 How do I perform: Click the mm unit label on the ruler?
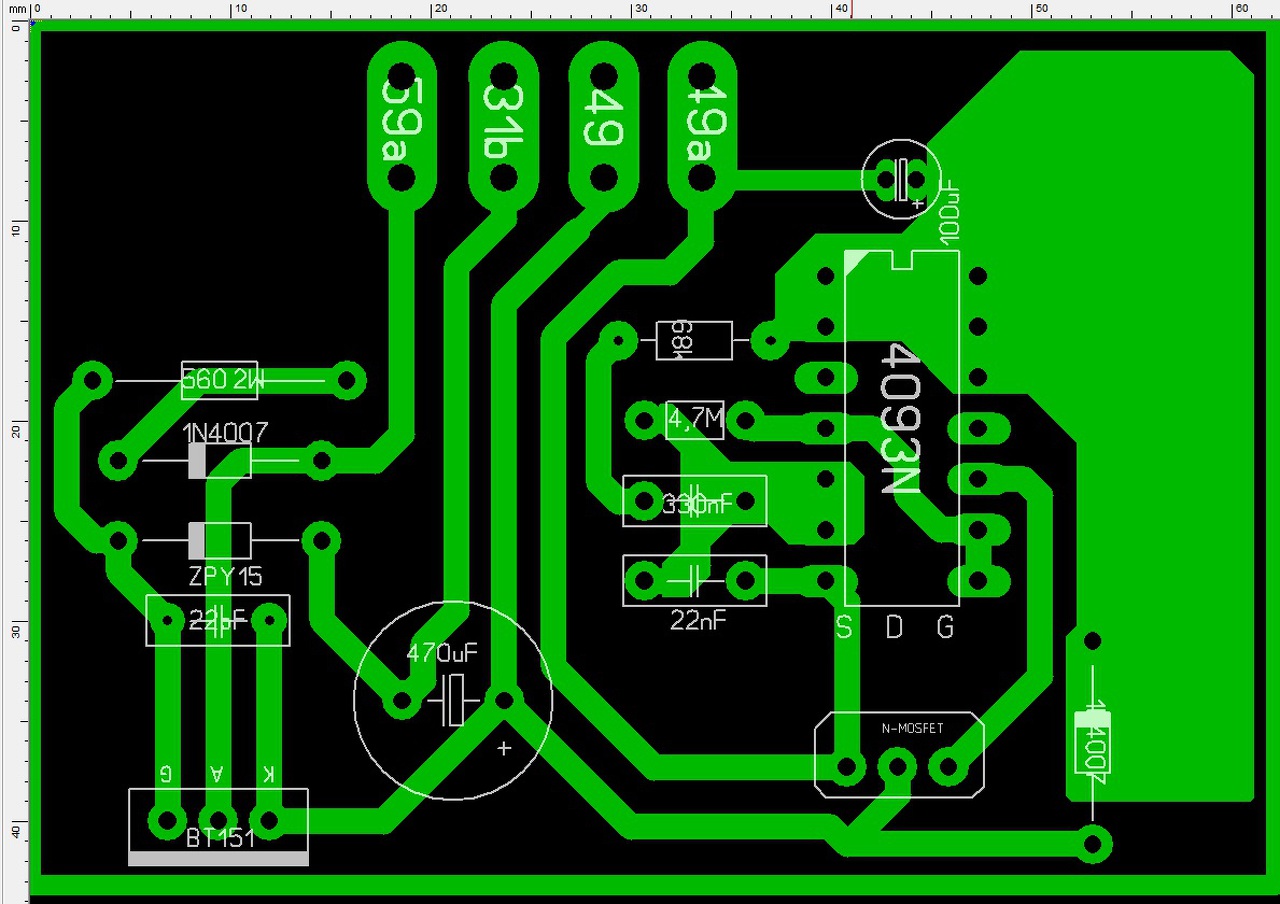pos(17,8)
